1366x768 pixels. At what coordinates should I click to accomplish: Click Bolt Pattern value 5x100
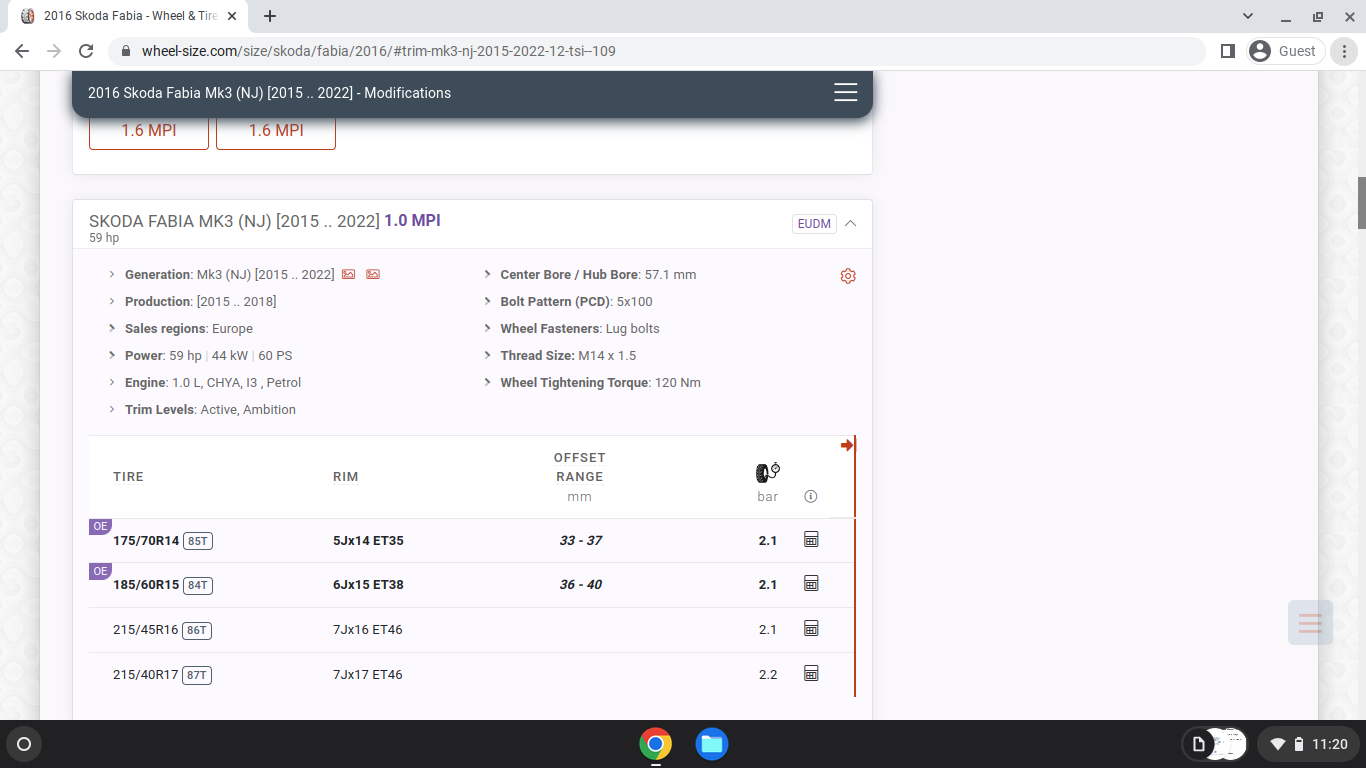[632, 301]
